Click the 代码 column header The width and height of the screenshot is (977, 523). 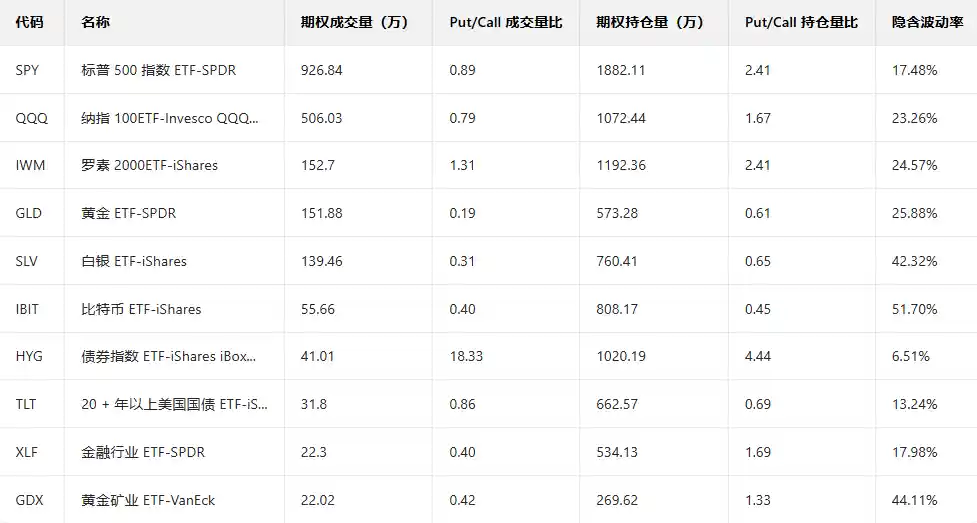point(29,22)
